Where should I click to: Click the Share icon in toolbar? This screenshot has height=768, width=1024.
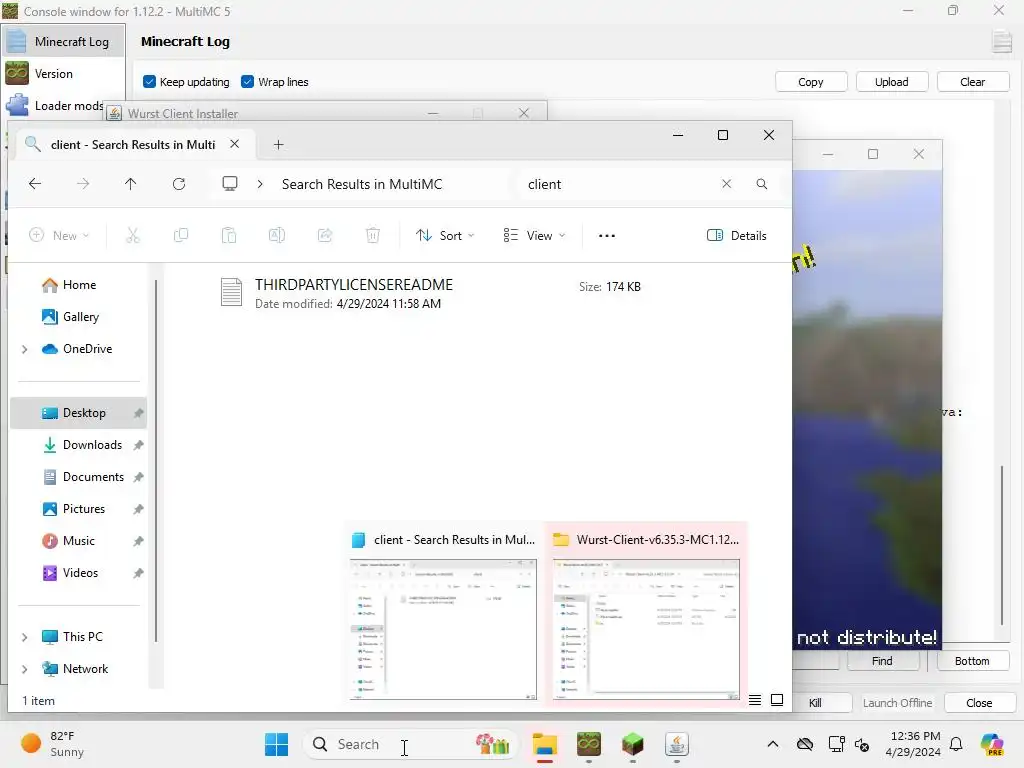(x=325, y=235)
